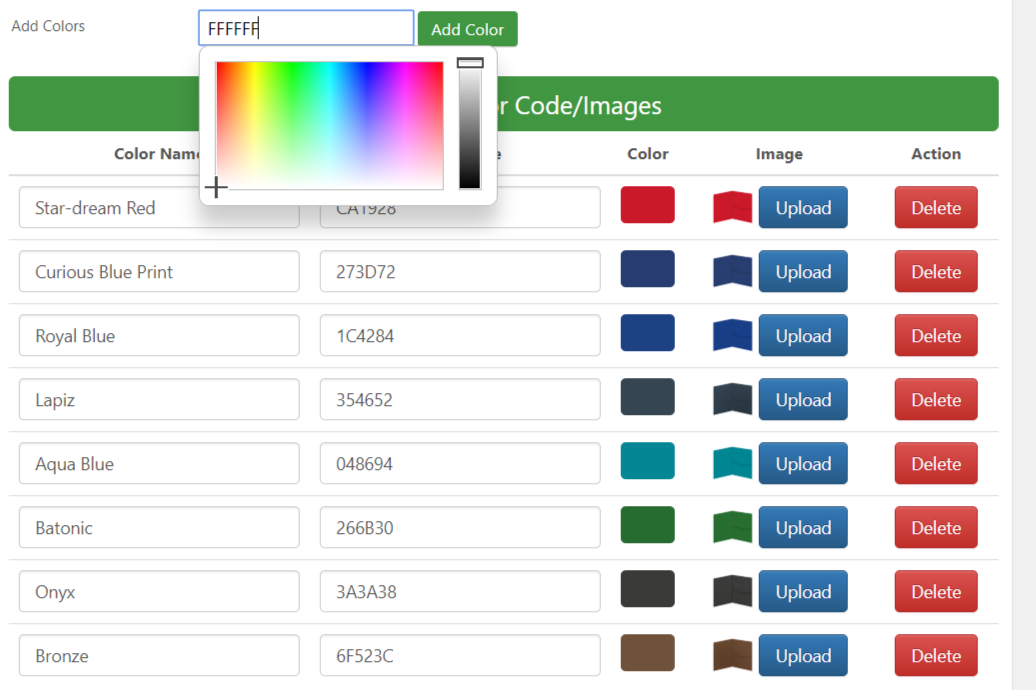Image resolution: width=1036 pixels, height=690 pixels.
Task: Delete the Star-dream Red color
Action: click(x=935, y=208)
